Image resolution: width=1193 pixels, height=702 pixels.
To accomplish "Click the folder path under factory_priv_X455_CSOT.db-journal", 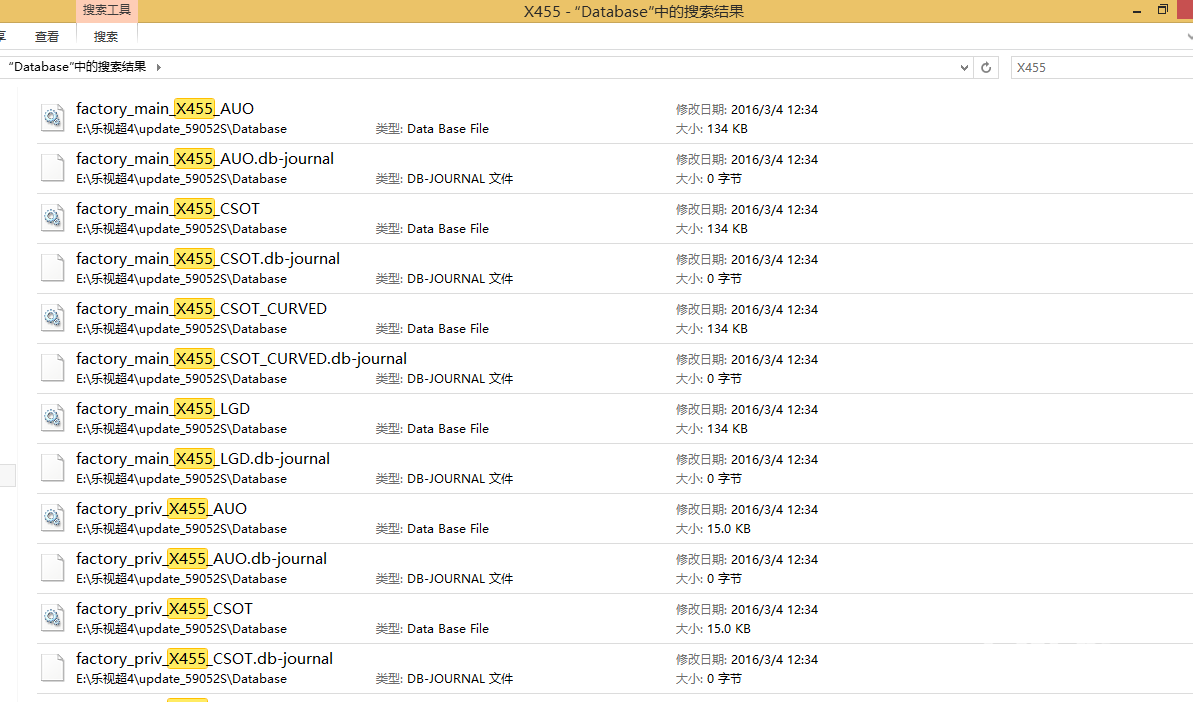I will pos(181,679).
